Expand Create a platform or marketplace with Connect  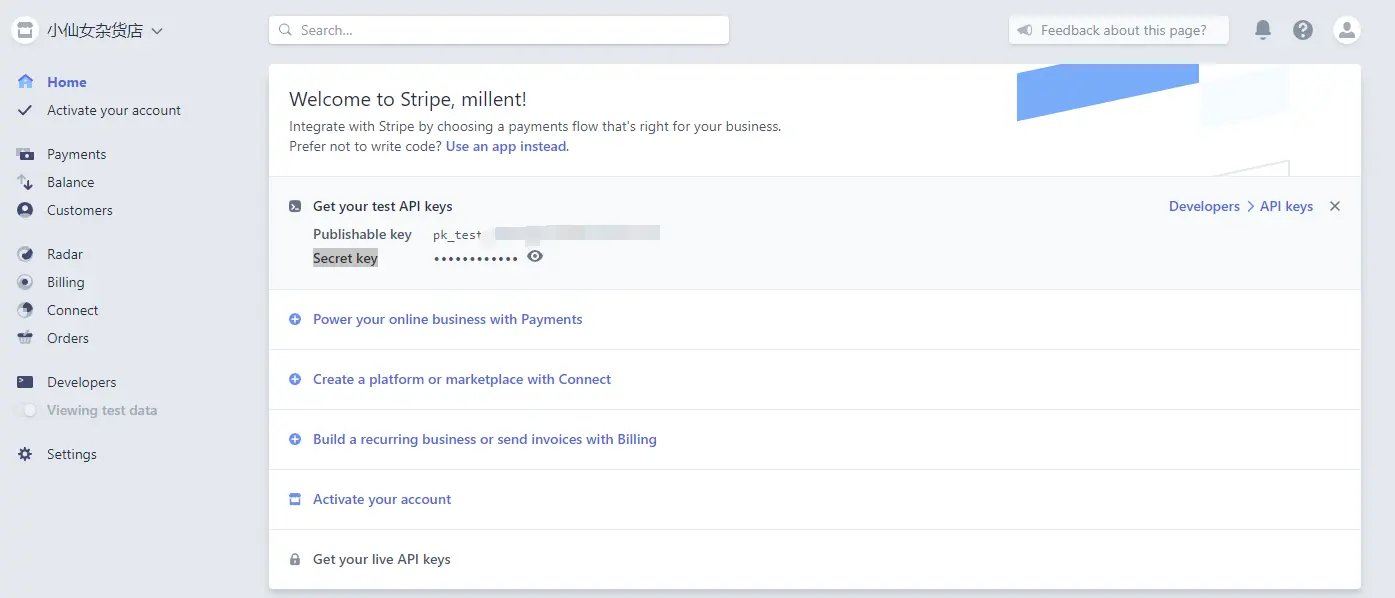(462, 379)
